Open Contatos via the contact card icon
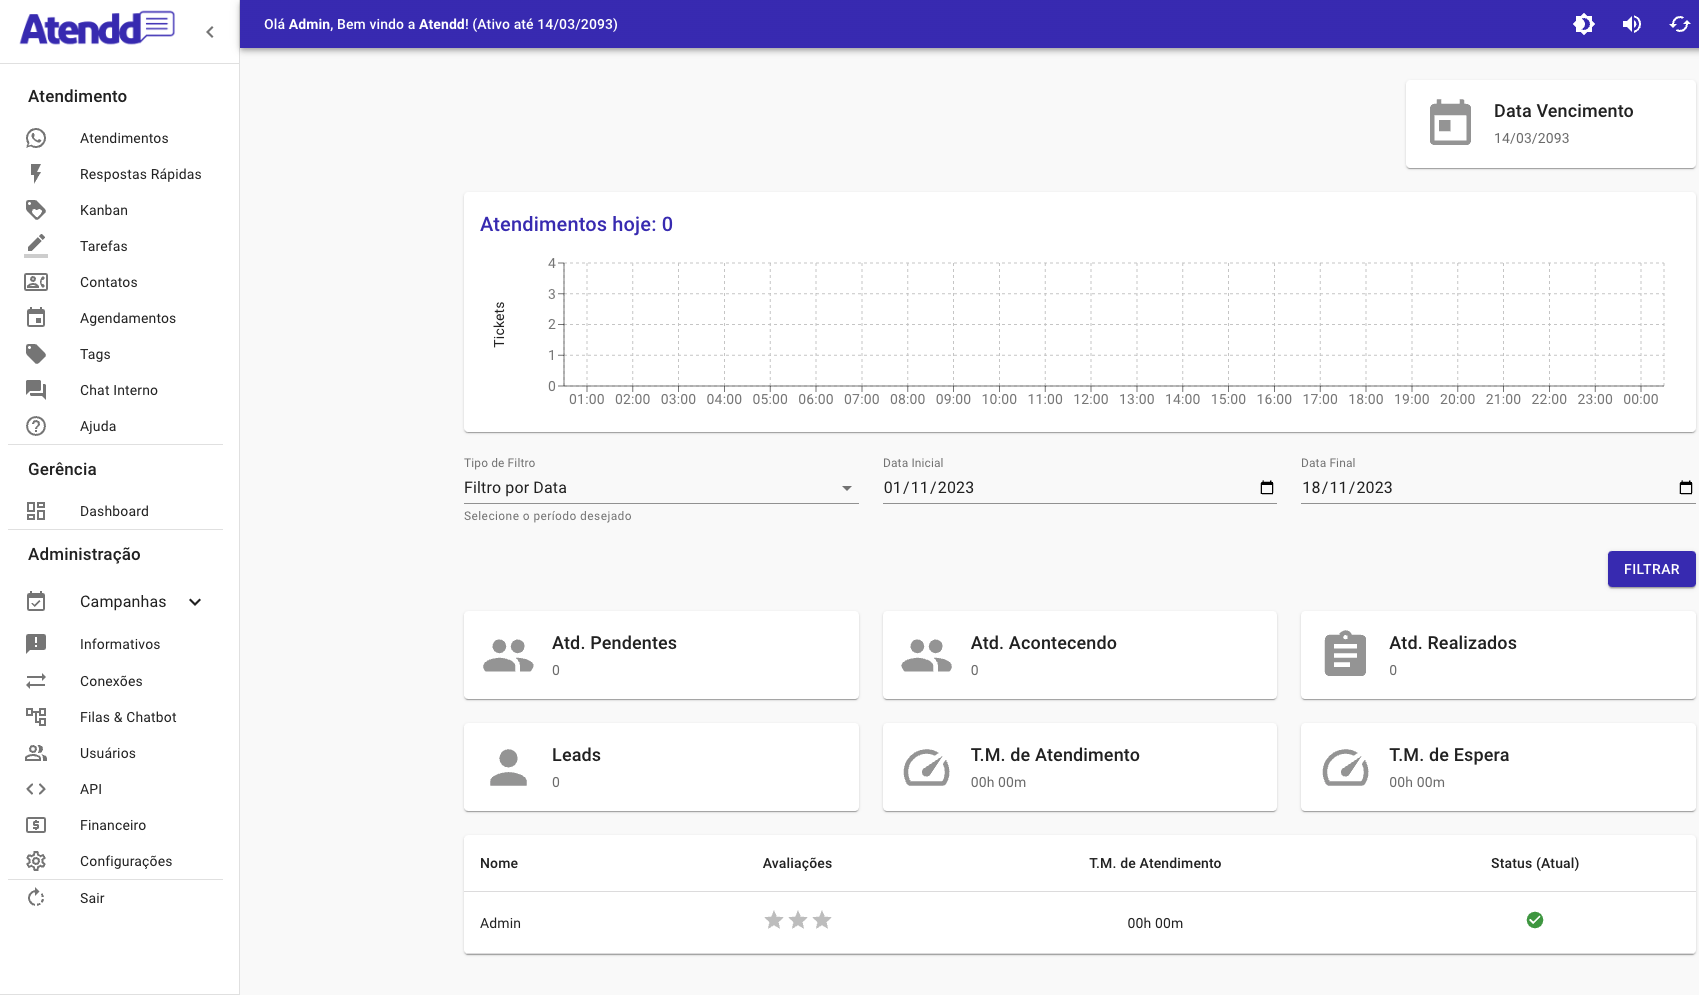 [36, 282]
